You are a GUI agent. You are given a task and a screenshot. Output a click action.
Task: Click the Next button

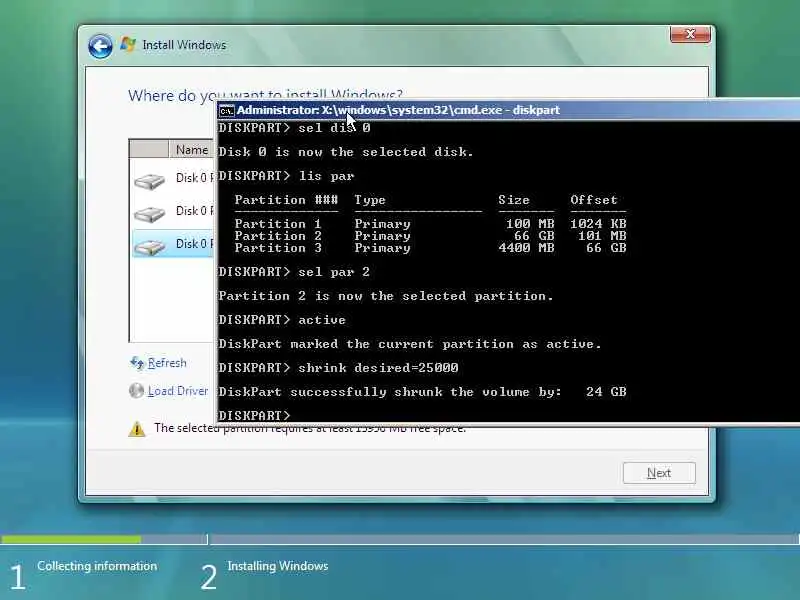point(659,473)
